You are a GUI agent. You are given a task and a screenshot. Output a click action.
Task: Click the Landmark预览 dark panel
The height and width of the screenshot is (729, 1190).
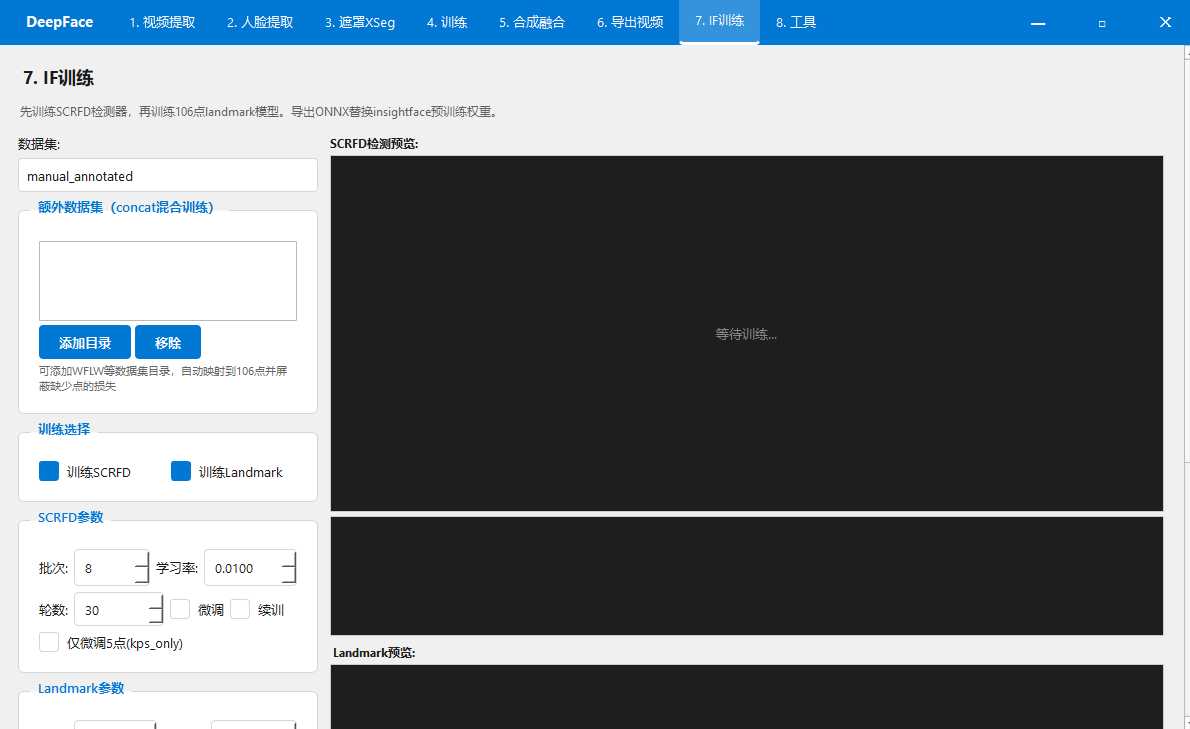(x=747, y=696)
